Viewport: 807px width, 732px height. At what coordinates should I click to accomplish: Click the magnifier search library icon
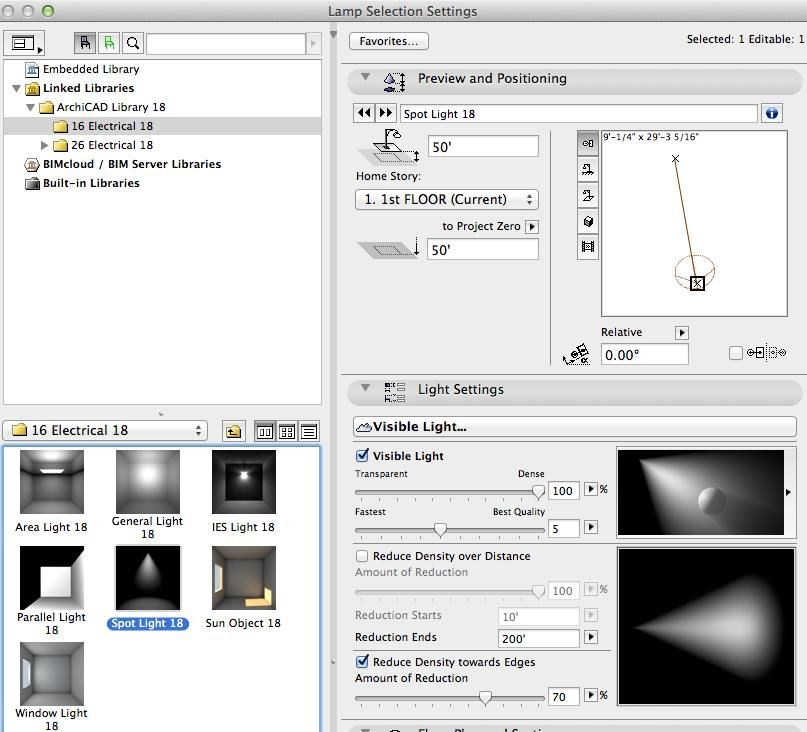pos(133,43)
